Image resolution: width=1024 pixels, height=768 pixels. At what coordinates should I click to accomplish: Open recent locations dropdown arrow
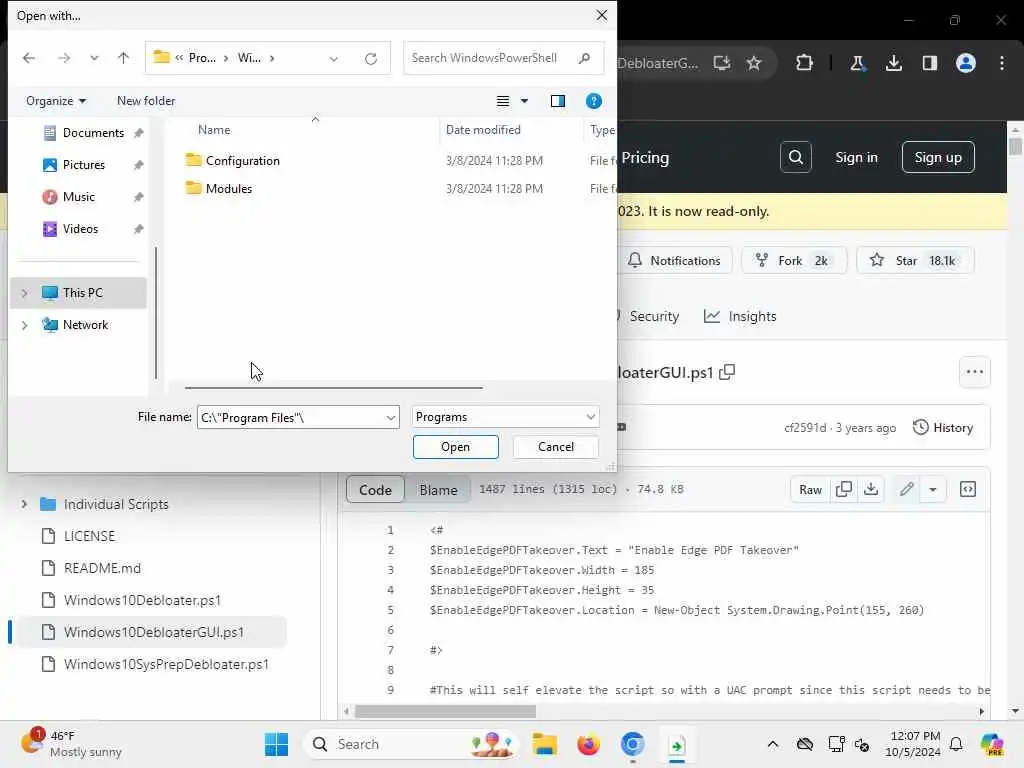[94, 58]
